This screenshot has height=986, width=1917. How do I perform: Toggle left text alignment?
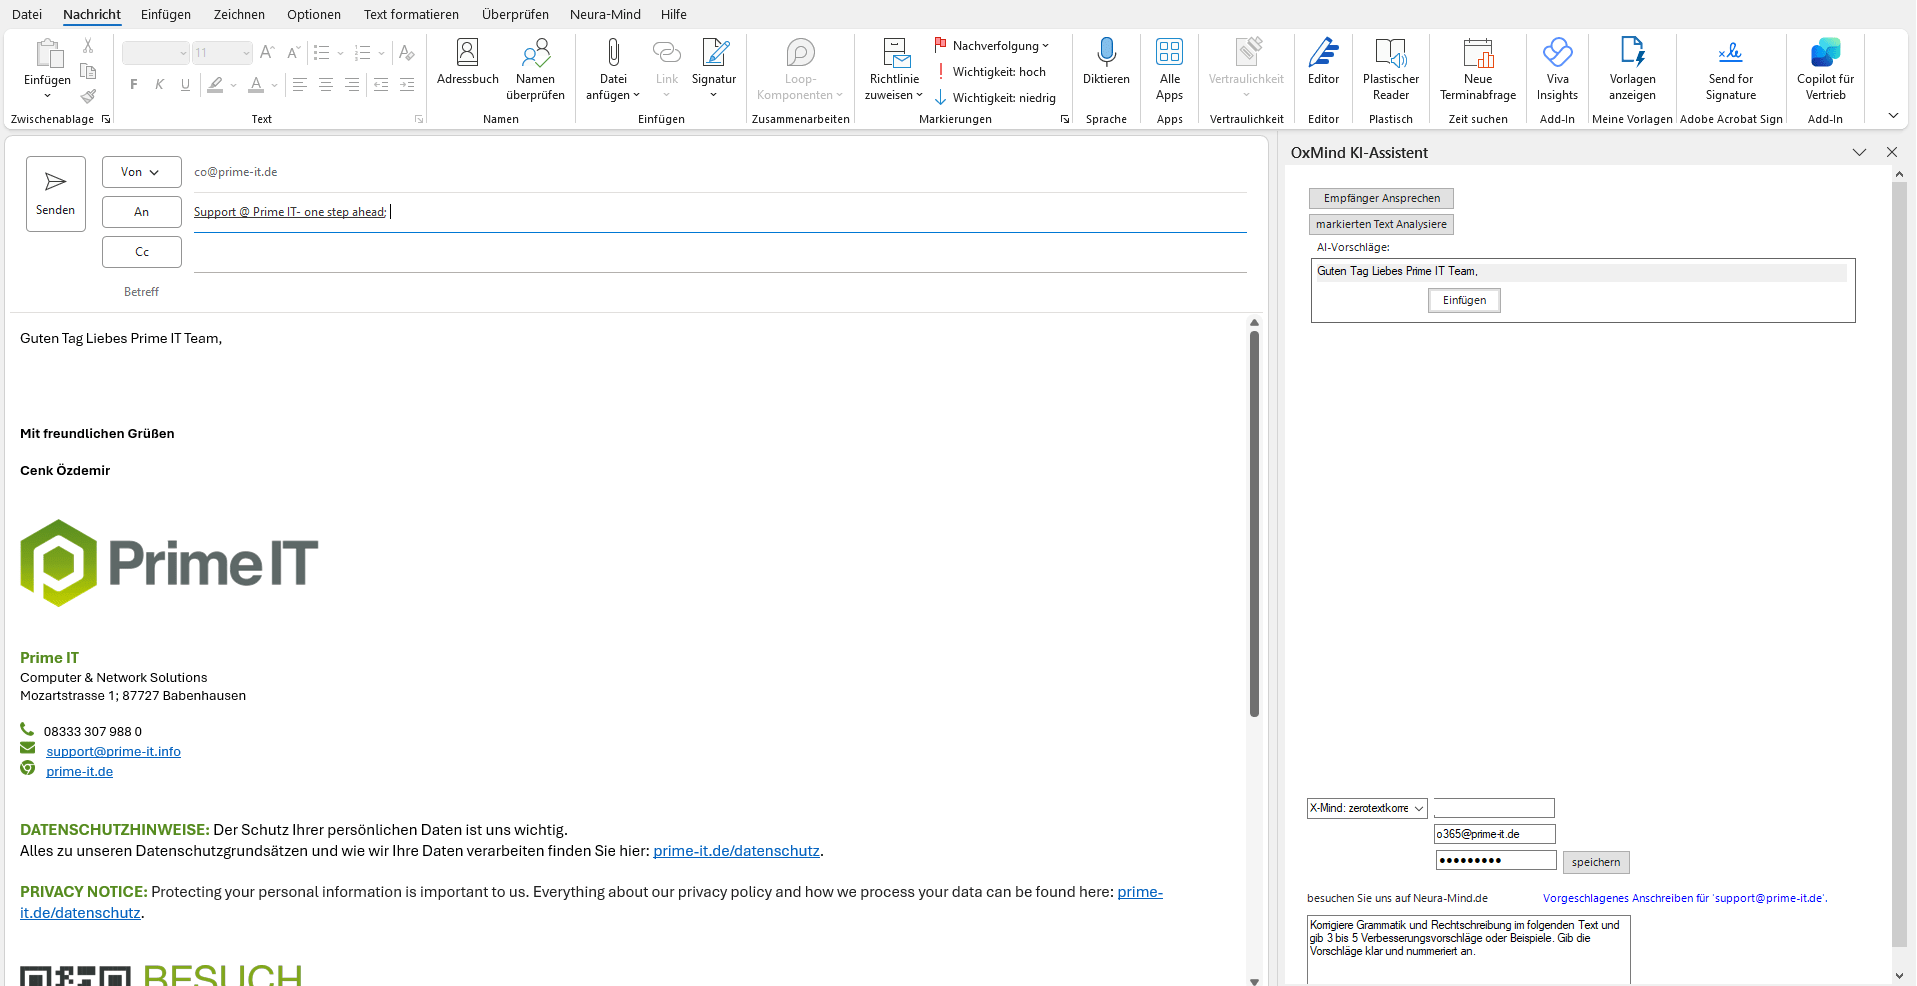coord(299,85)
